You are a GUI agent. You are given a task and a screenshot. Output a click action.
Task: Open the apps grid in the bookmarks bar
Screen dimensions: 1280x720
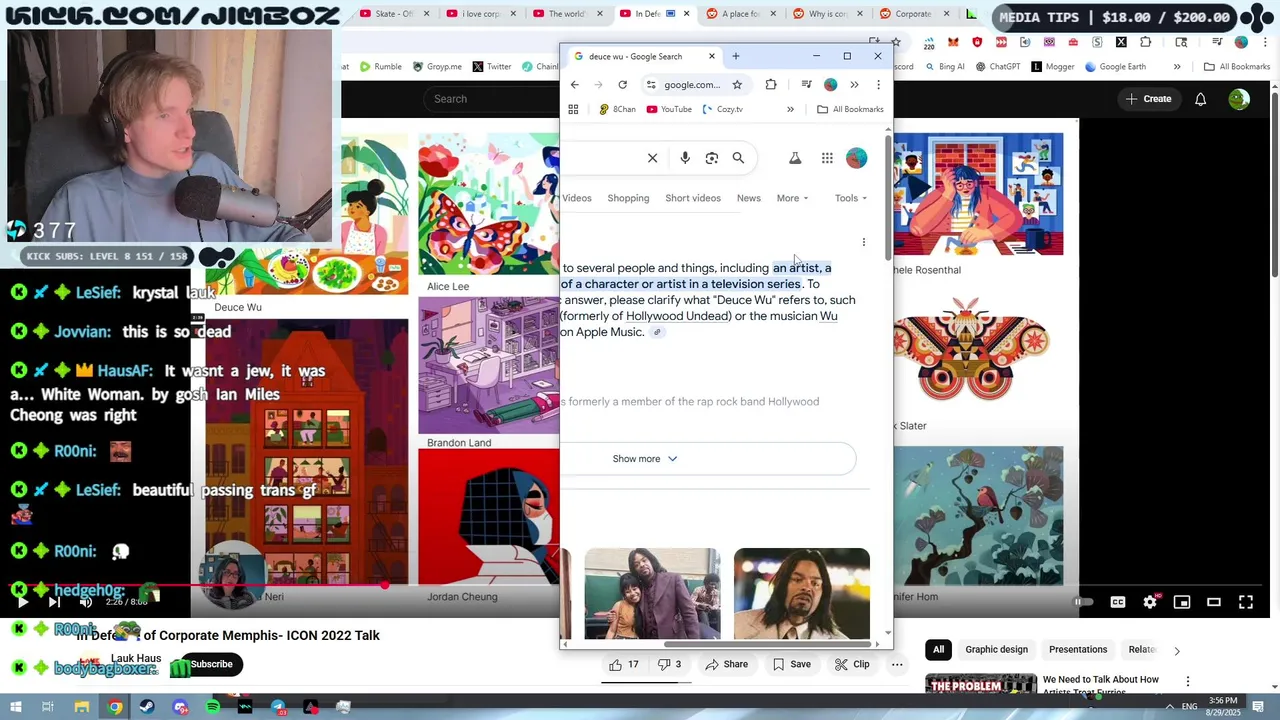[x=573, y=109]
